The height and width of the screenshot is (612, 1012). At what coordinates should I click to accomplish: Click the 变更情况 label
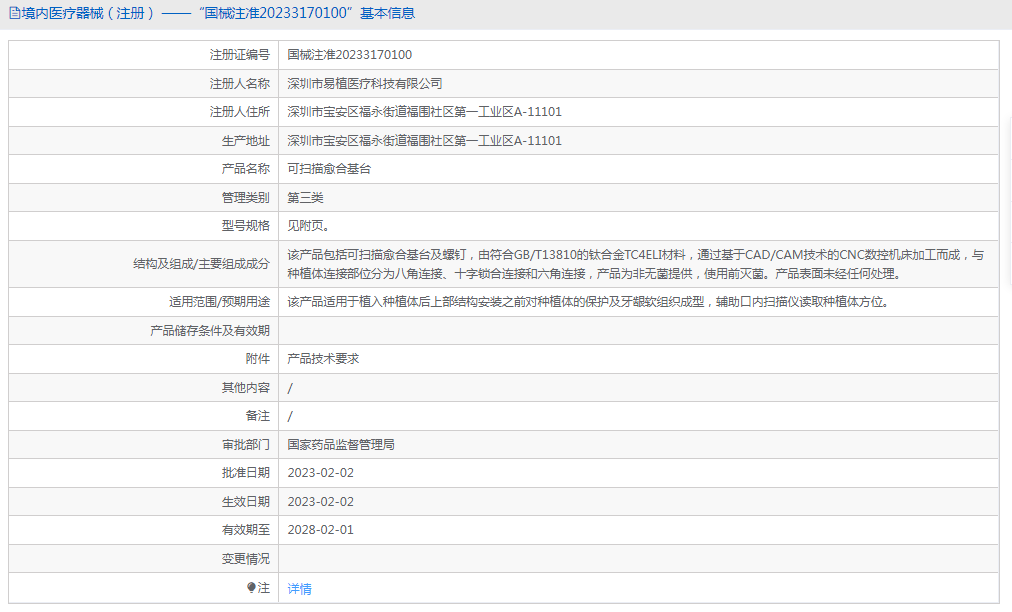(246, 559)
